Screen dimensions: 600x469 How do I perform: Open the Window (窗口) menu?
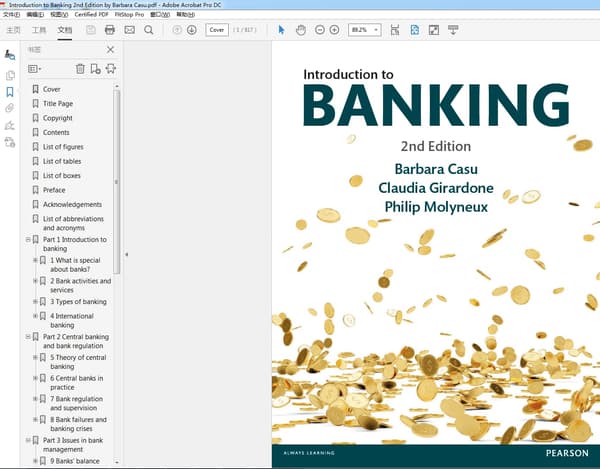[x=160, y=15]
